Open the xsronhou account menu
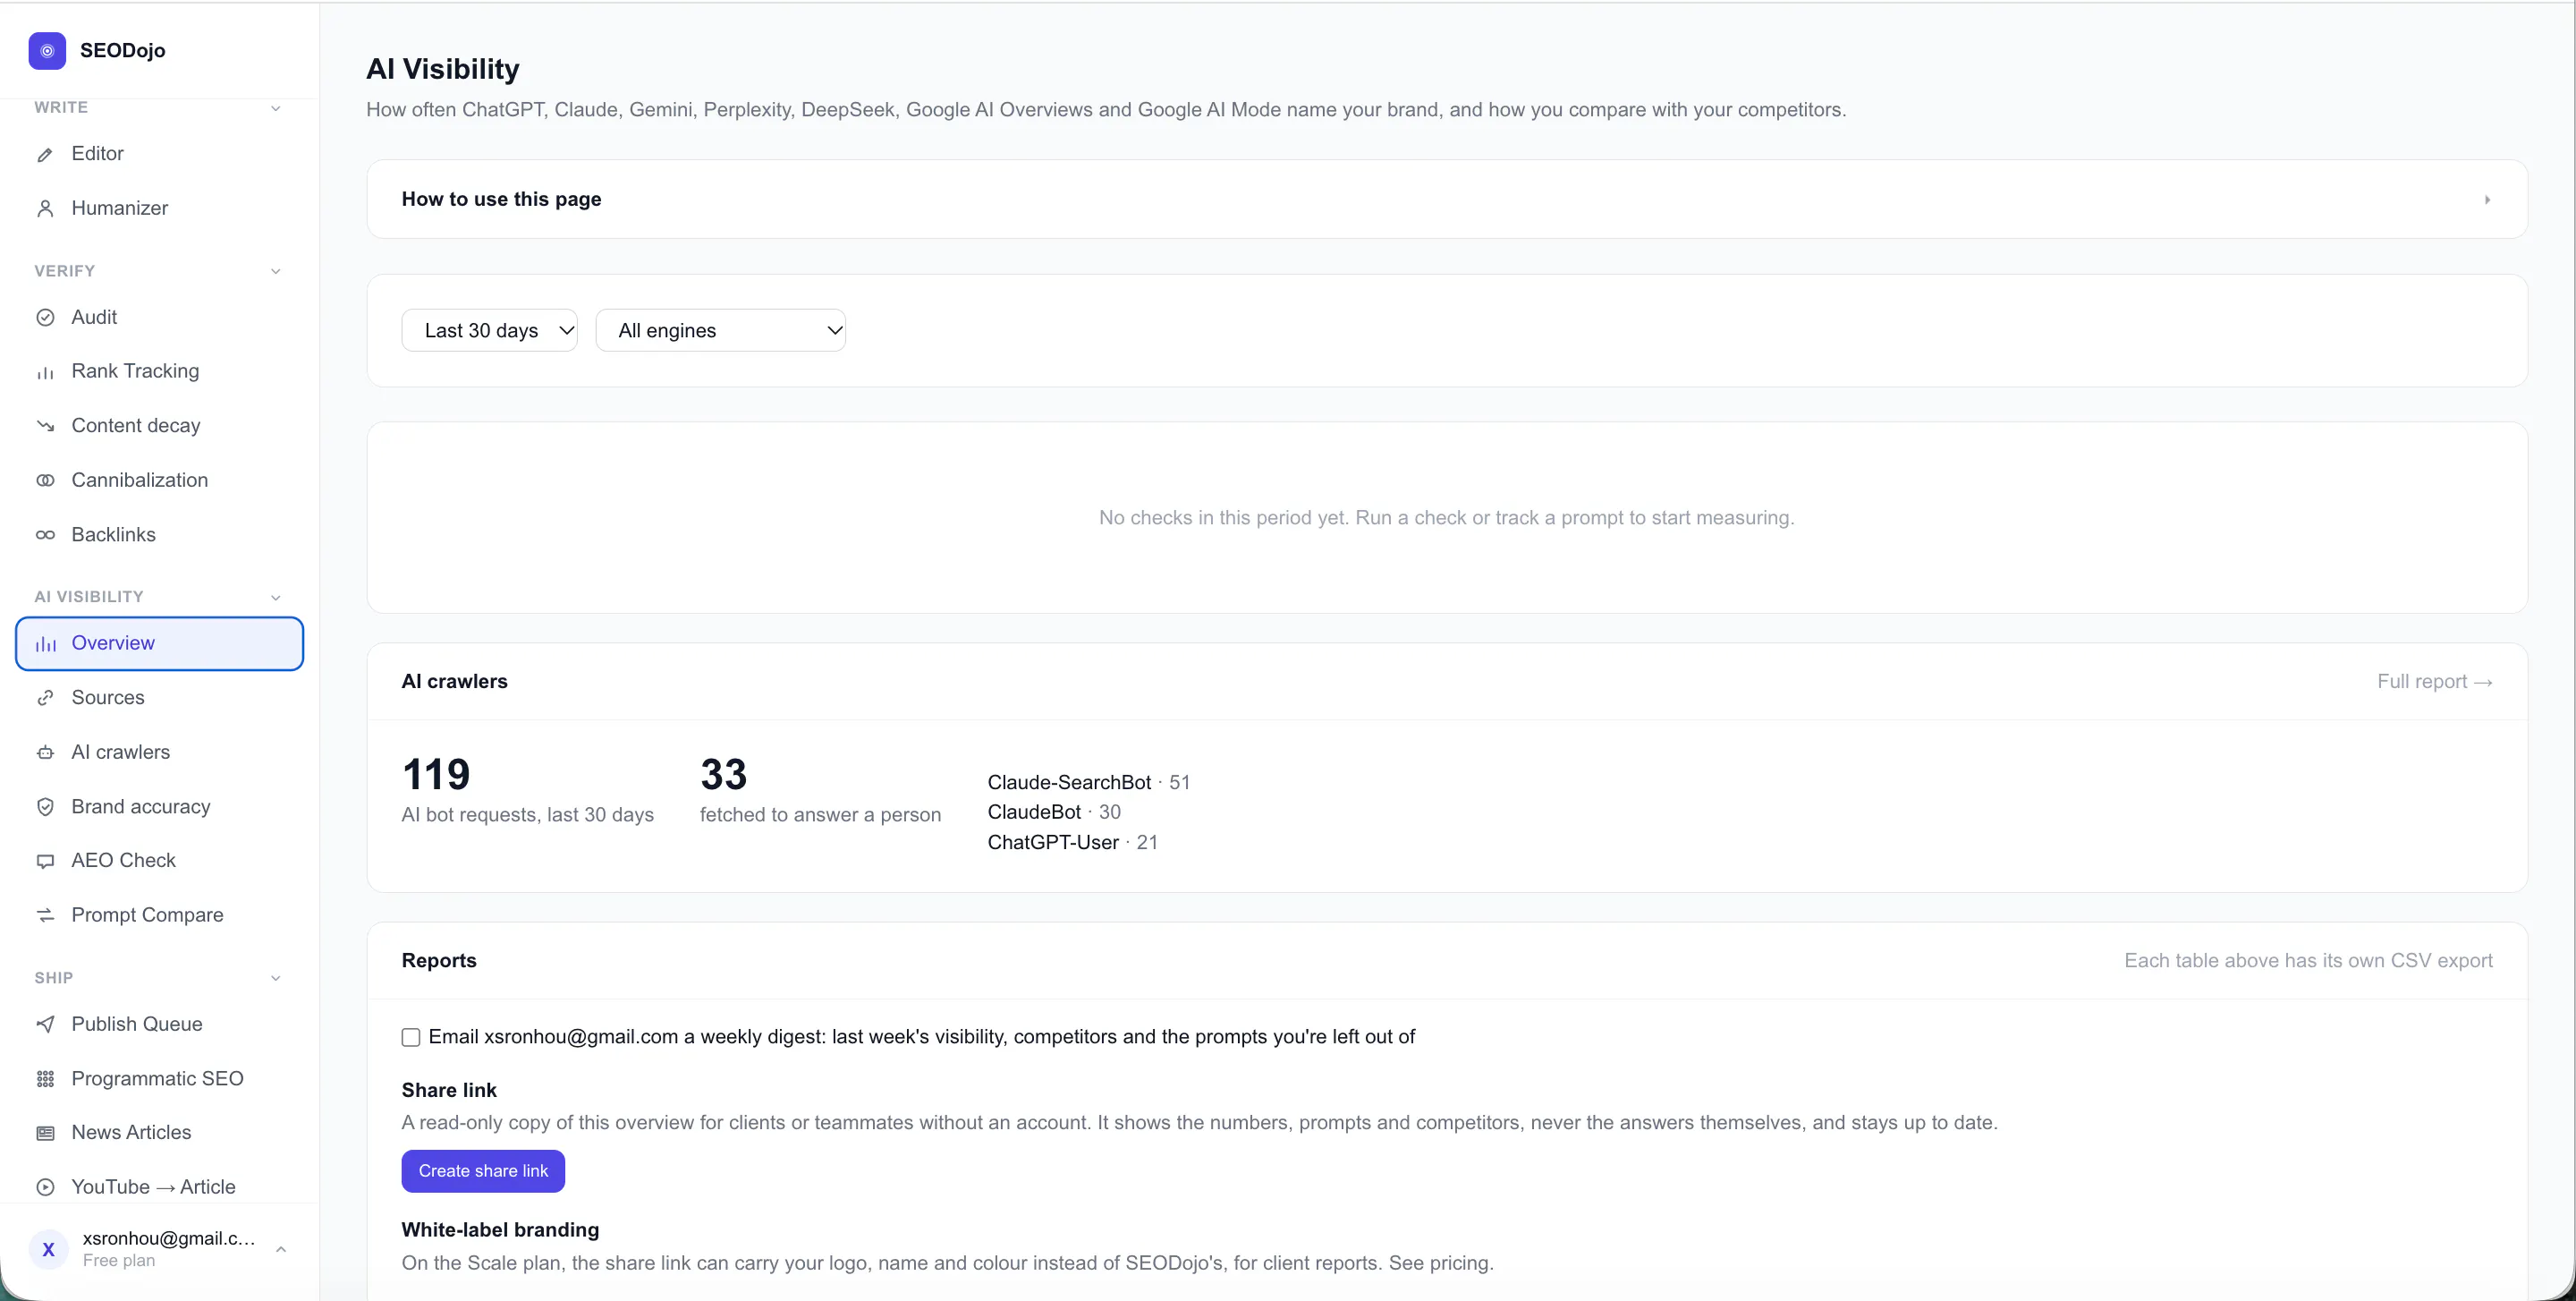This screenshot has height=1301, width=2576. tap(159, 1249)
